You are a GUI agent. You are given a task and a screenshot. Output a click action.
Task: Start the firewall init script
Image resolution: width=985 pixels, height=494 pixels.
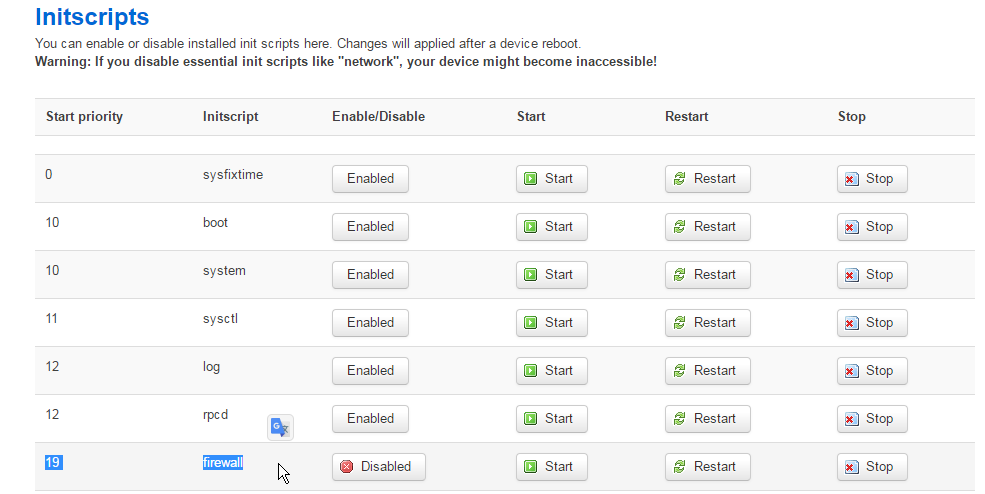click(x=551, y=467)
